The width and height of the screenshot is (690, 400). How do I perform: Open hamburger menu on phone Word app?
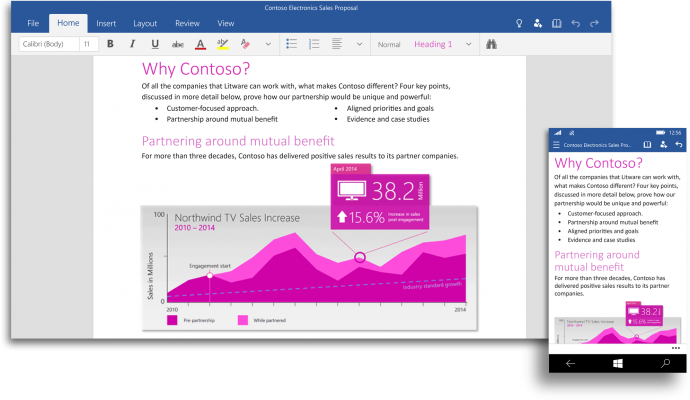pyautogui.click(x=557, y=145)
